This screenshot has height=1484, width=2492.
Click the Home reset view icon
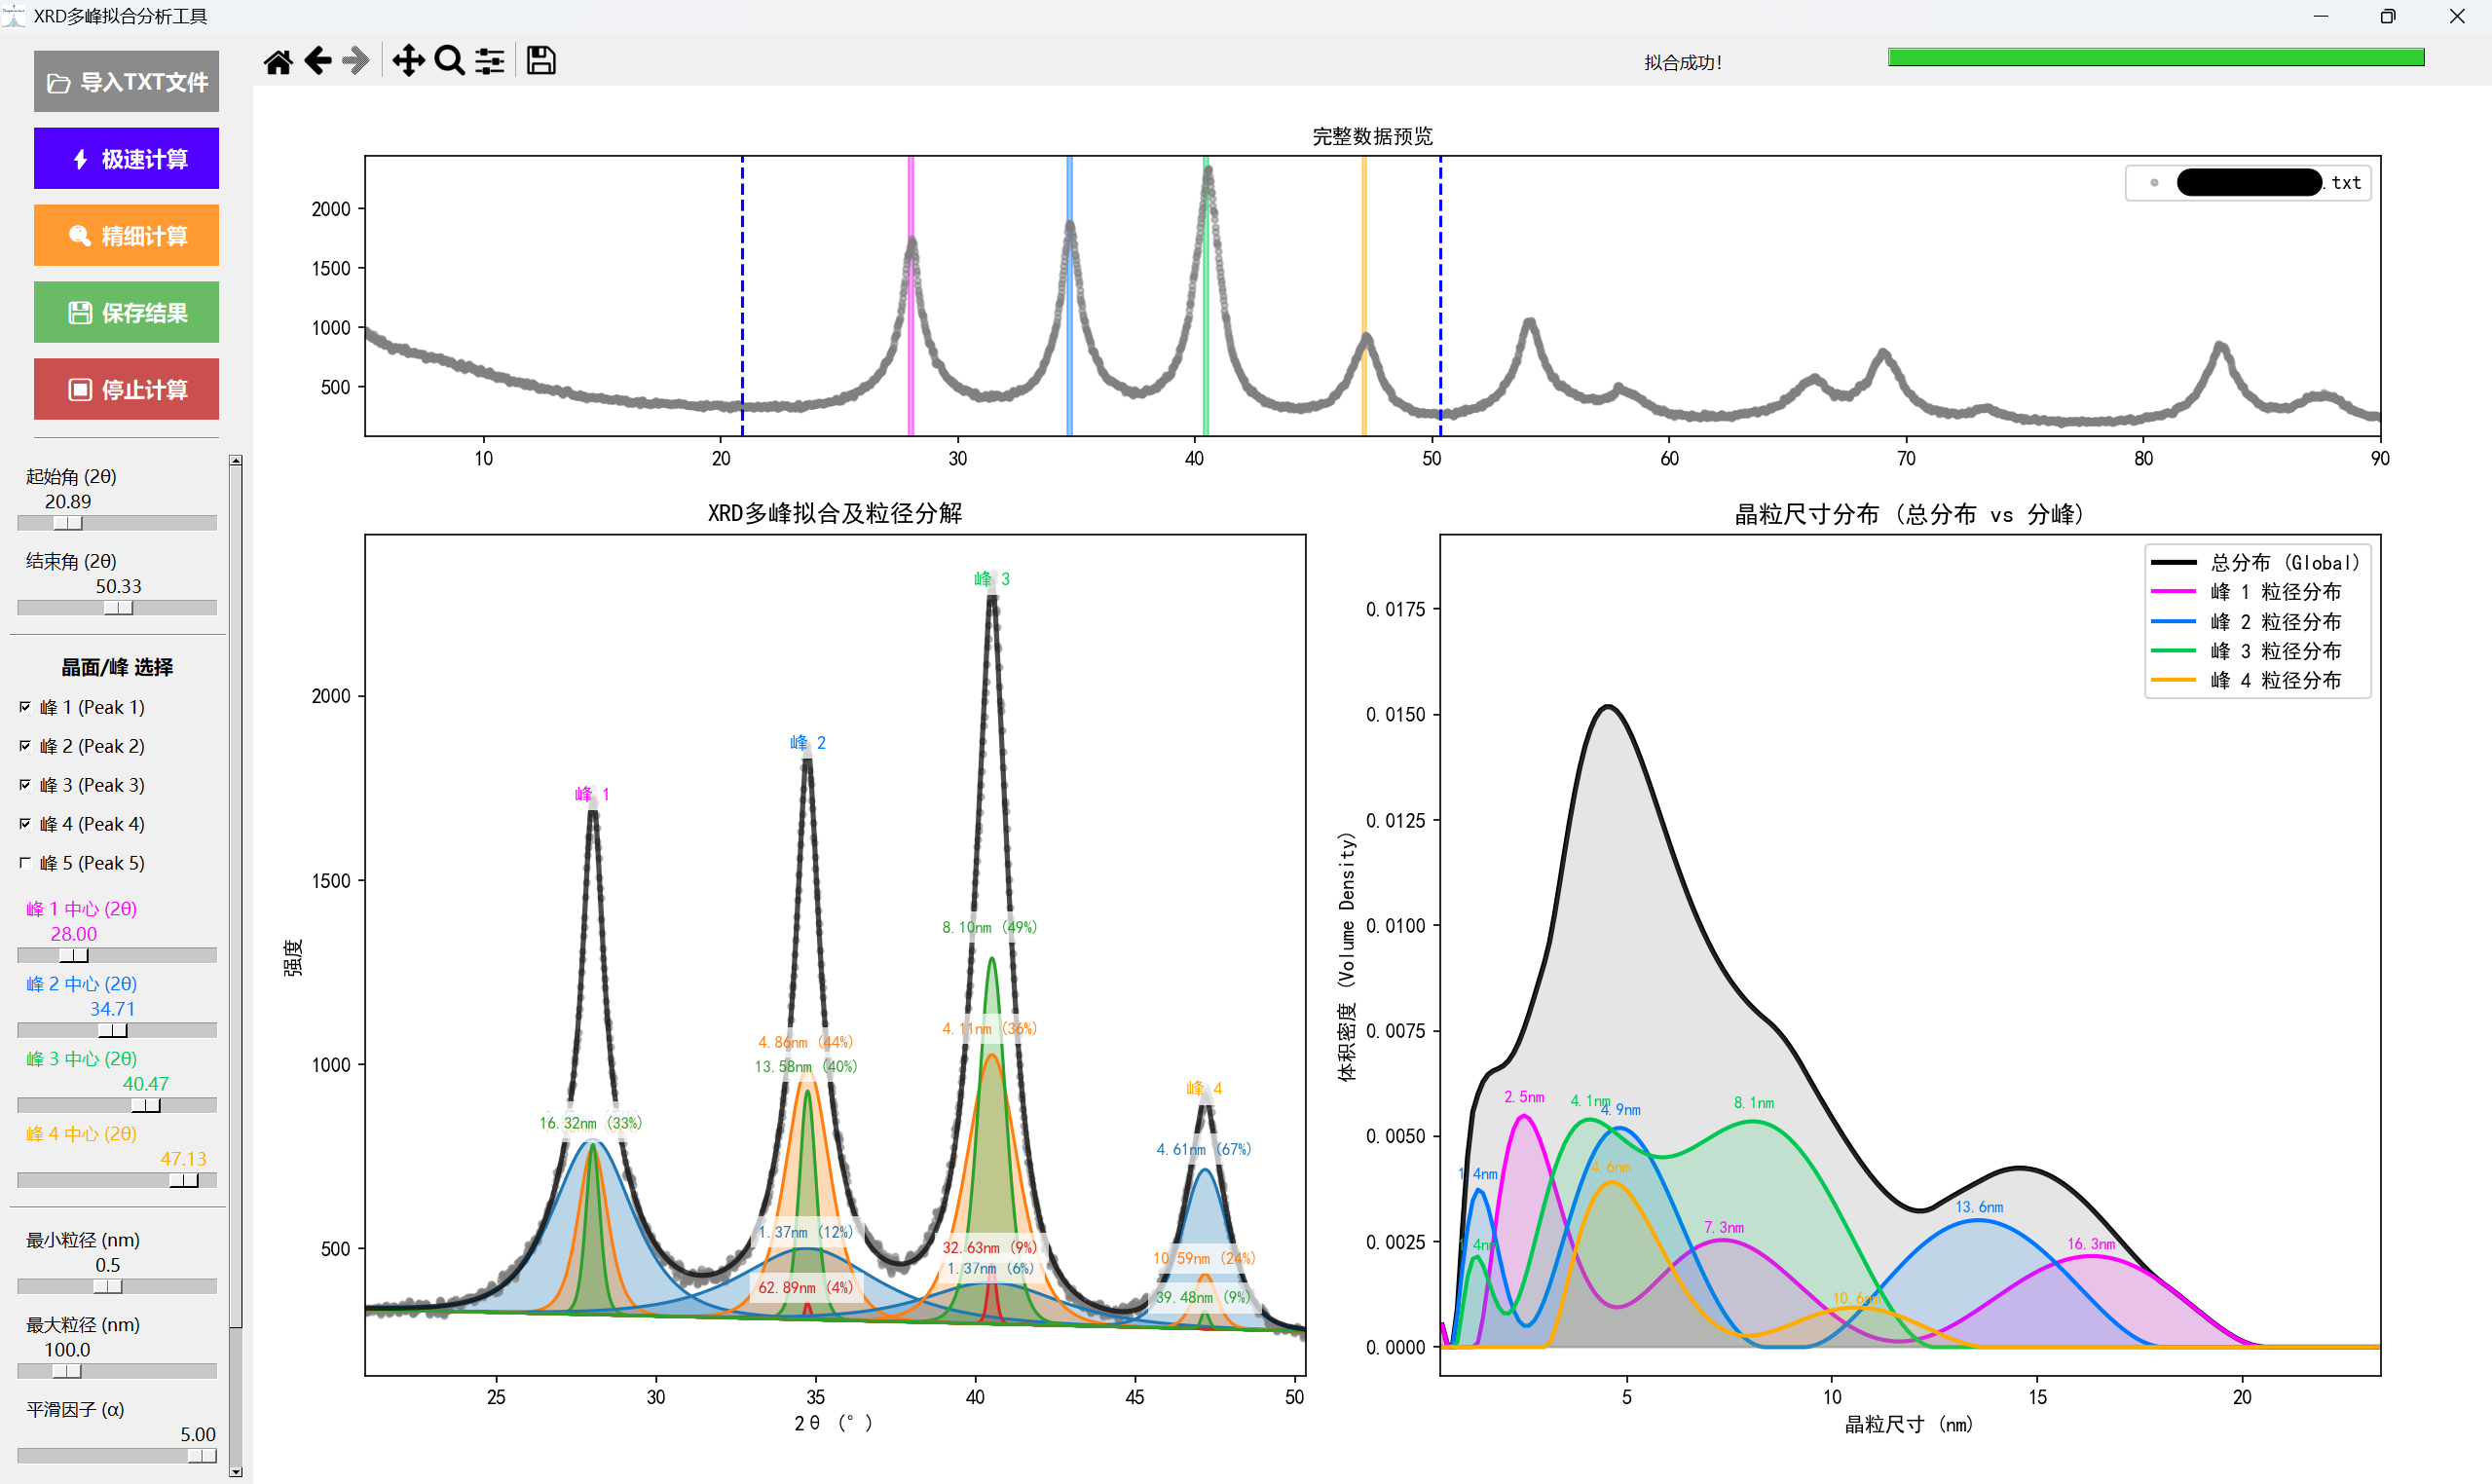coord(278,62)
